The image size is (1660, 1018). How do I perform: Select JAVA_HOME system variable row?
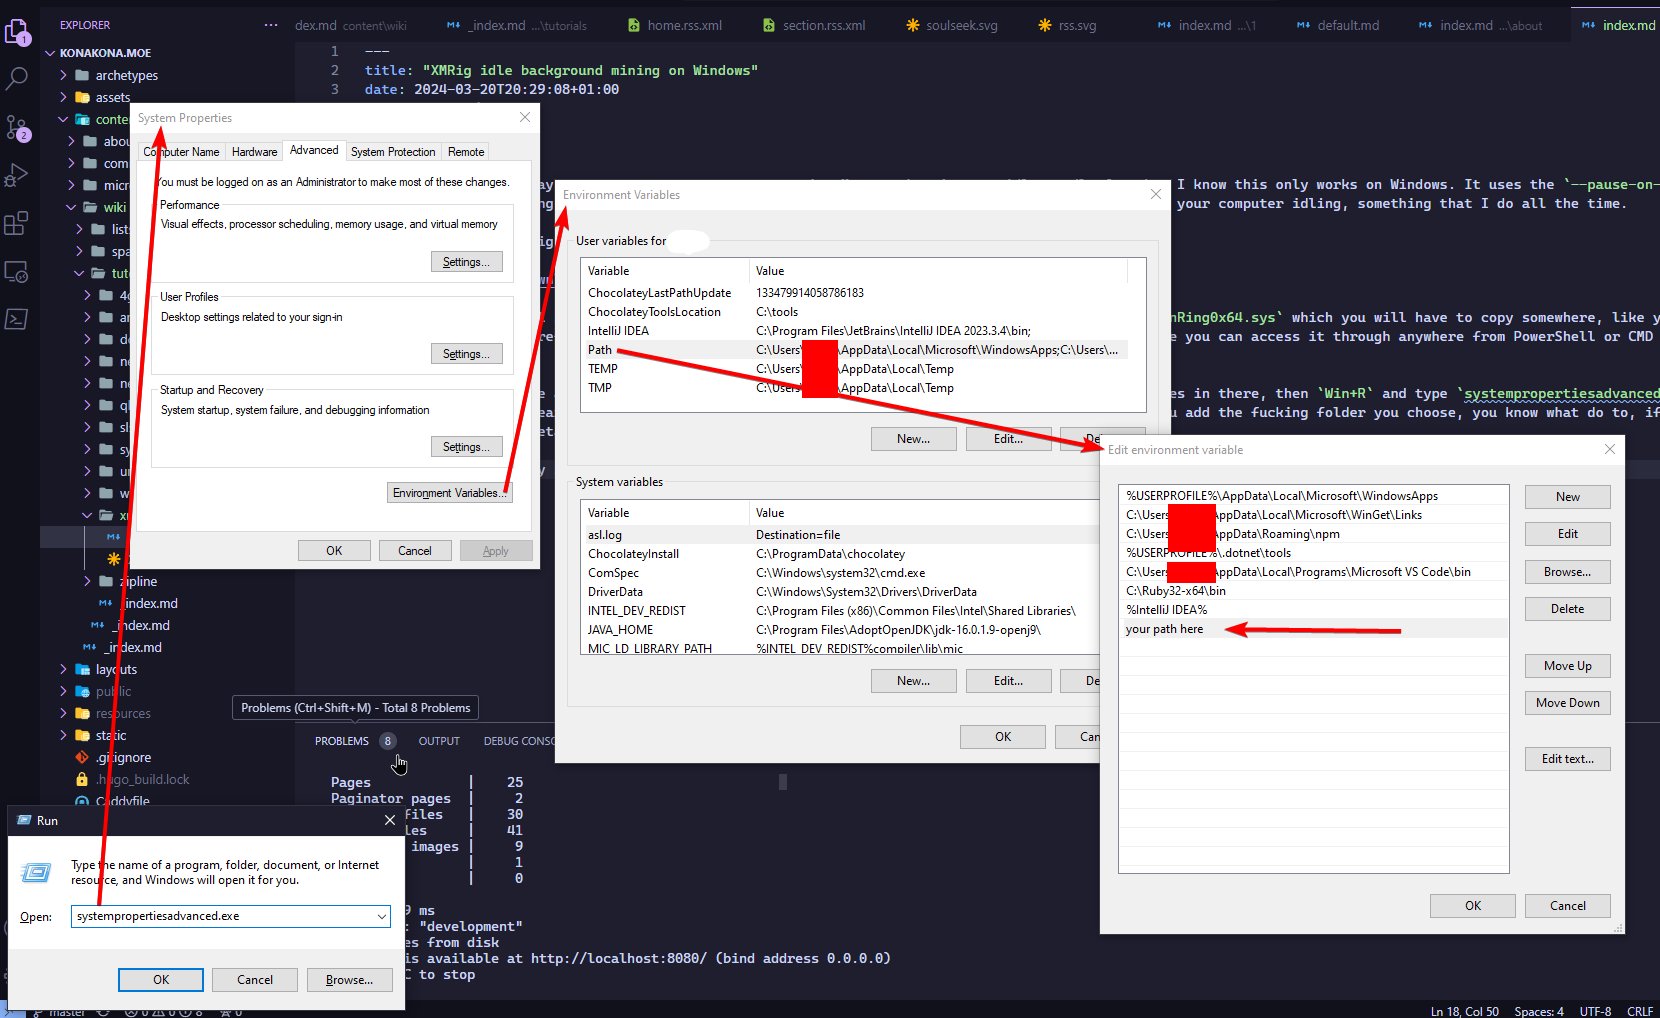click(840, 630)
